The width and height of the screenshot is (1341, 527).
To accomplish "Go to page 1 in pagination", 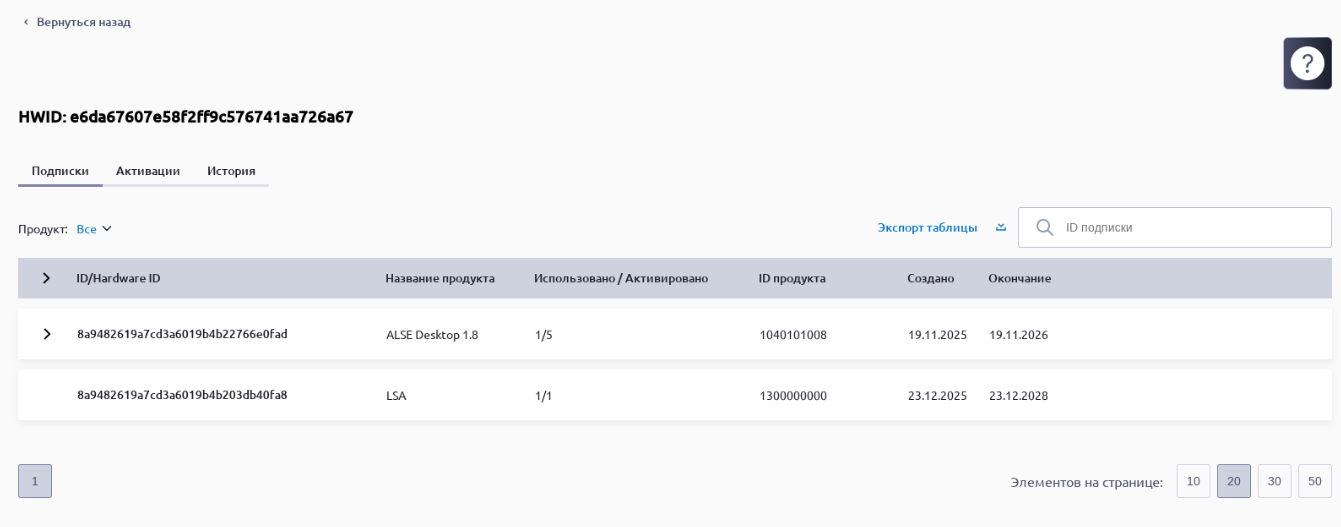I will pyautogui.click(x=35, y=481).
